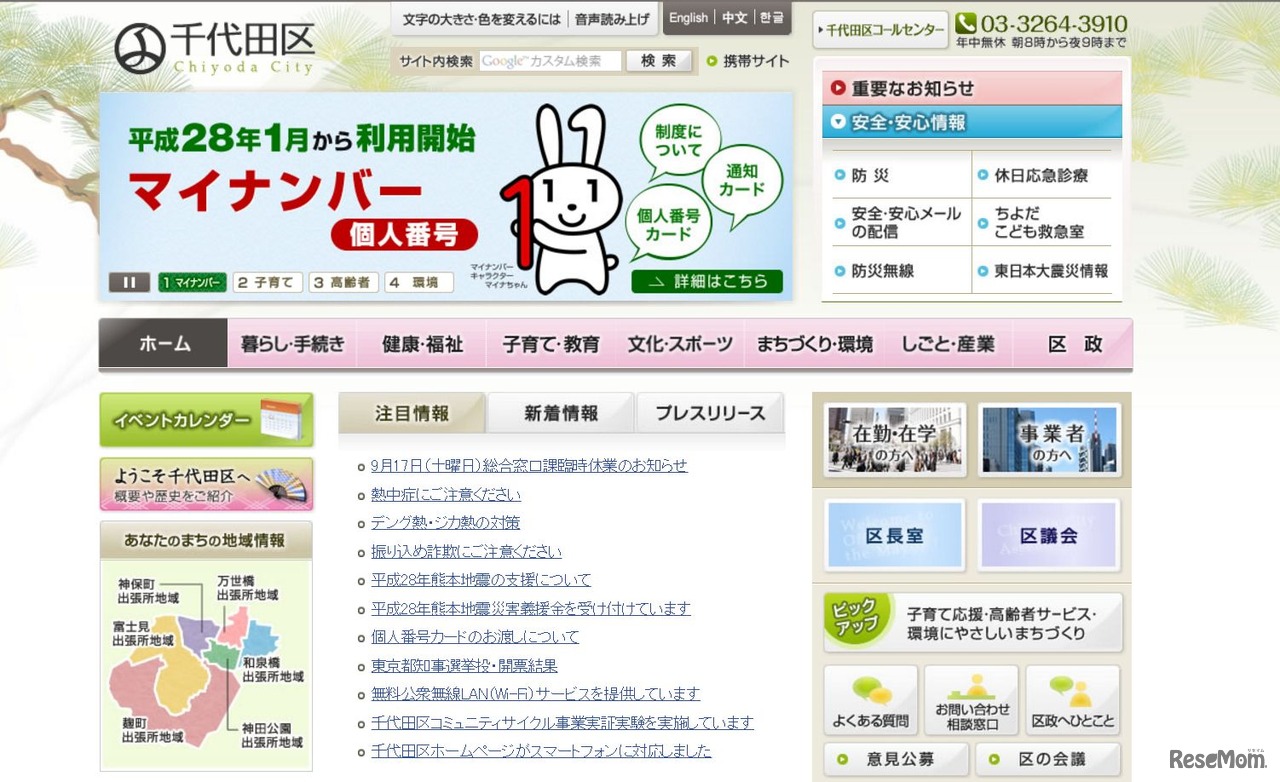1280x782 pixels.
Task: Pause the banner slideshow
Action: click(x=129, y=282)
